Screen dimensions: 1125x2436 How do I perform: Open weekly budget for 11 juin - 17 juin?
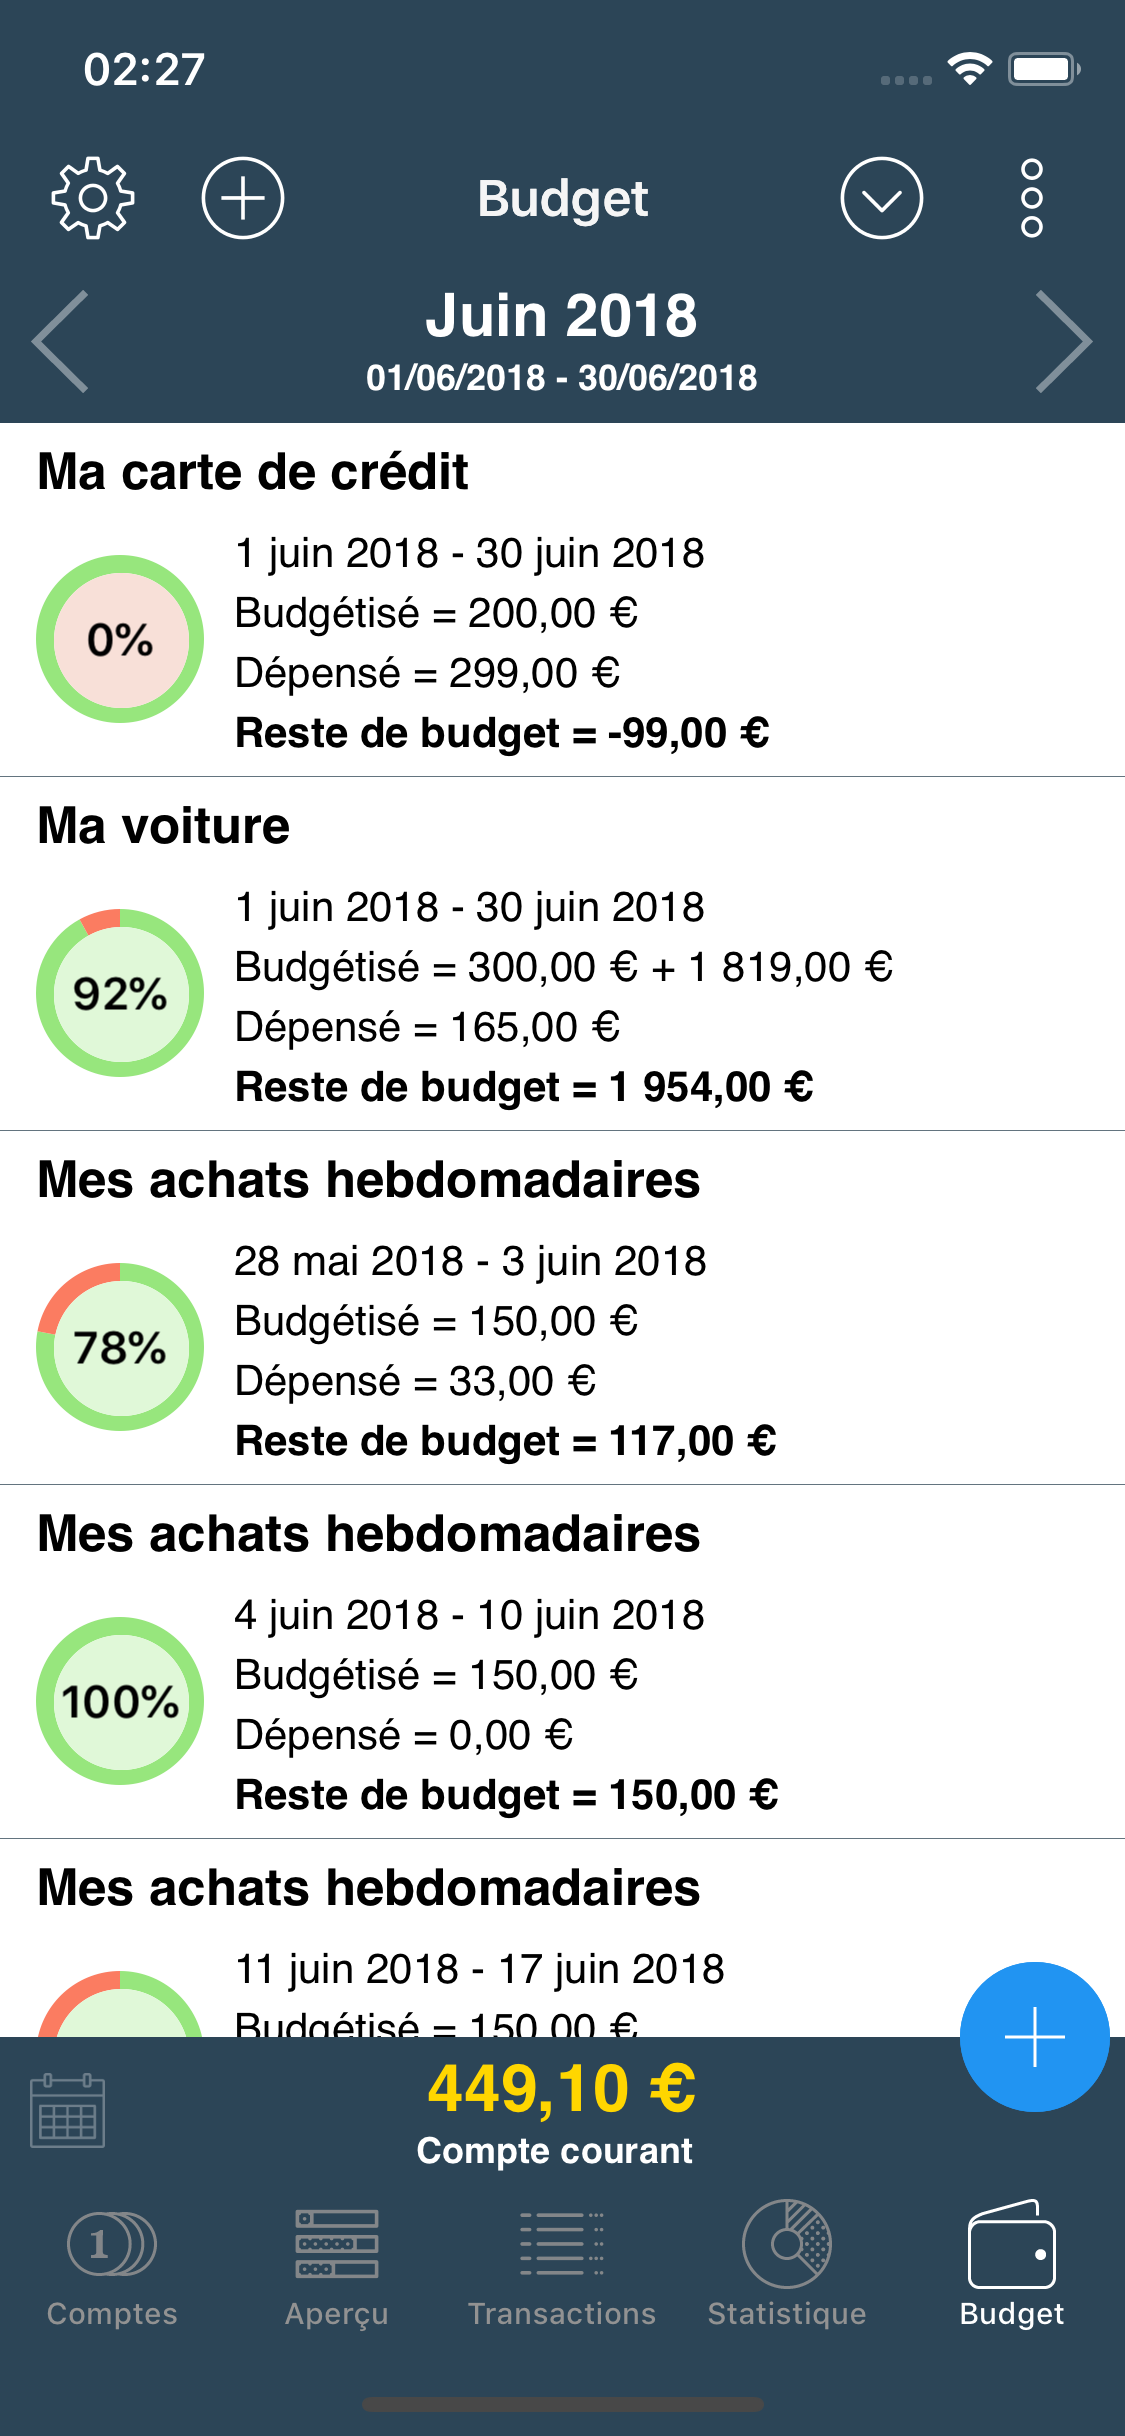562,1938
